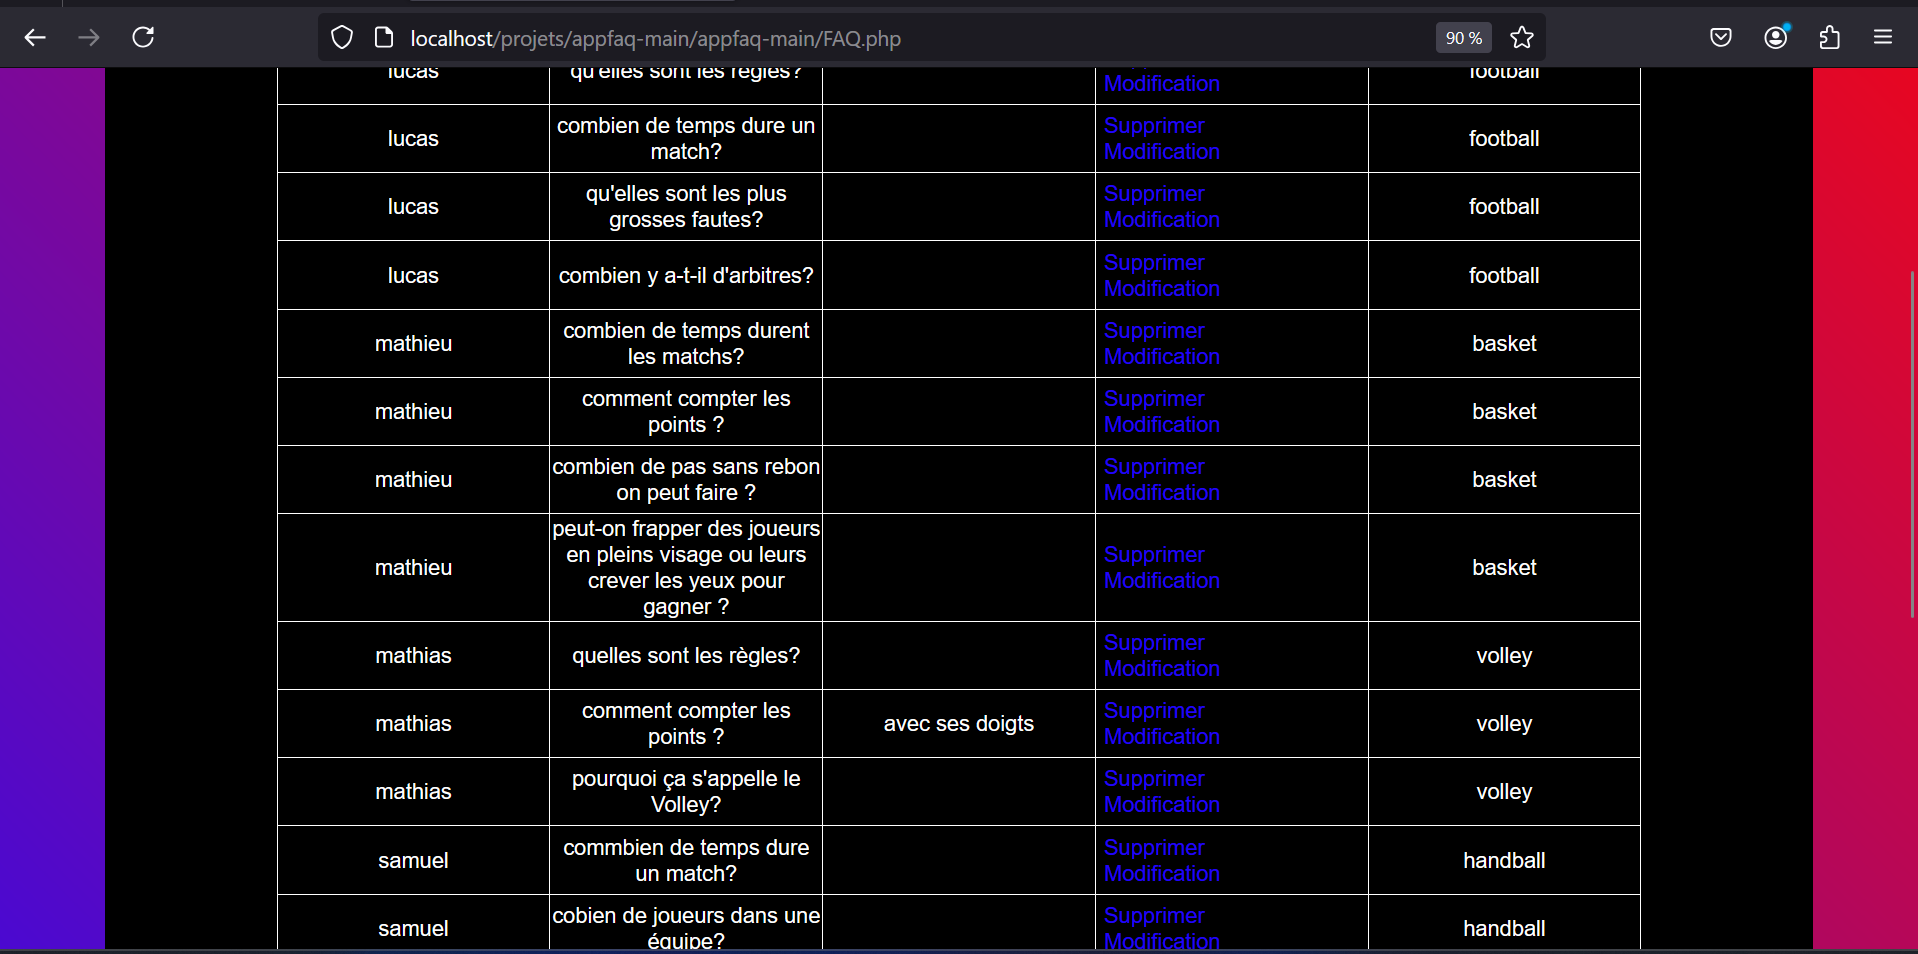Image resolution: width=1918 pixels, height=954 pixels.
Task: Click the page vertical scrollbar thumb
Action: tap(1912, 445)
